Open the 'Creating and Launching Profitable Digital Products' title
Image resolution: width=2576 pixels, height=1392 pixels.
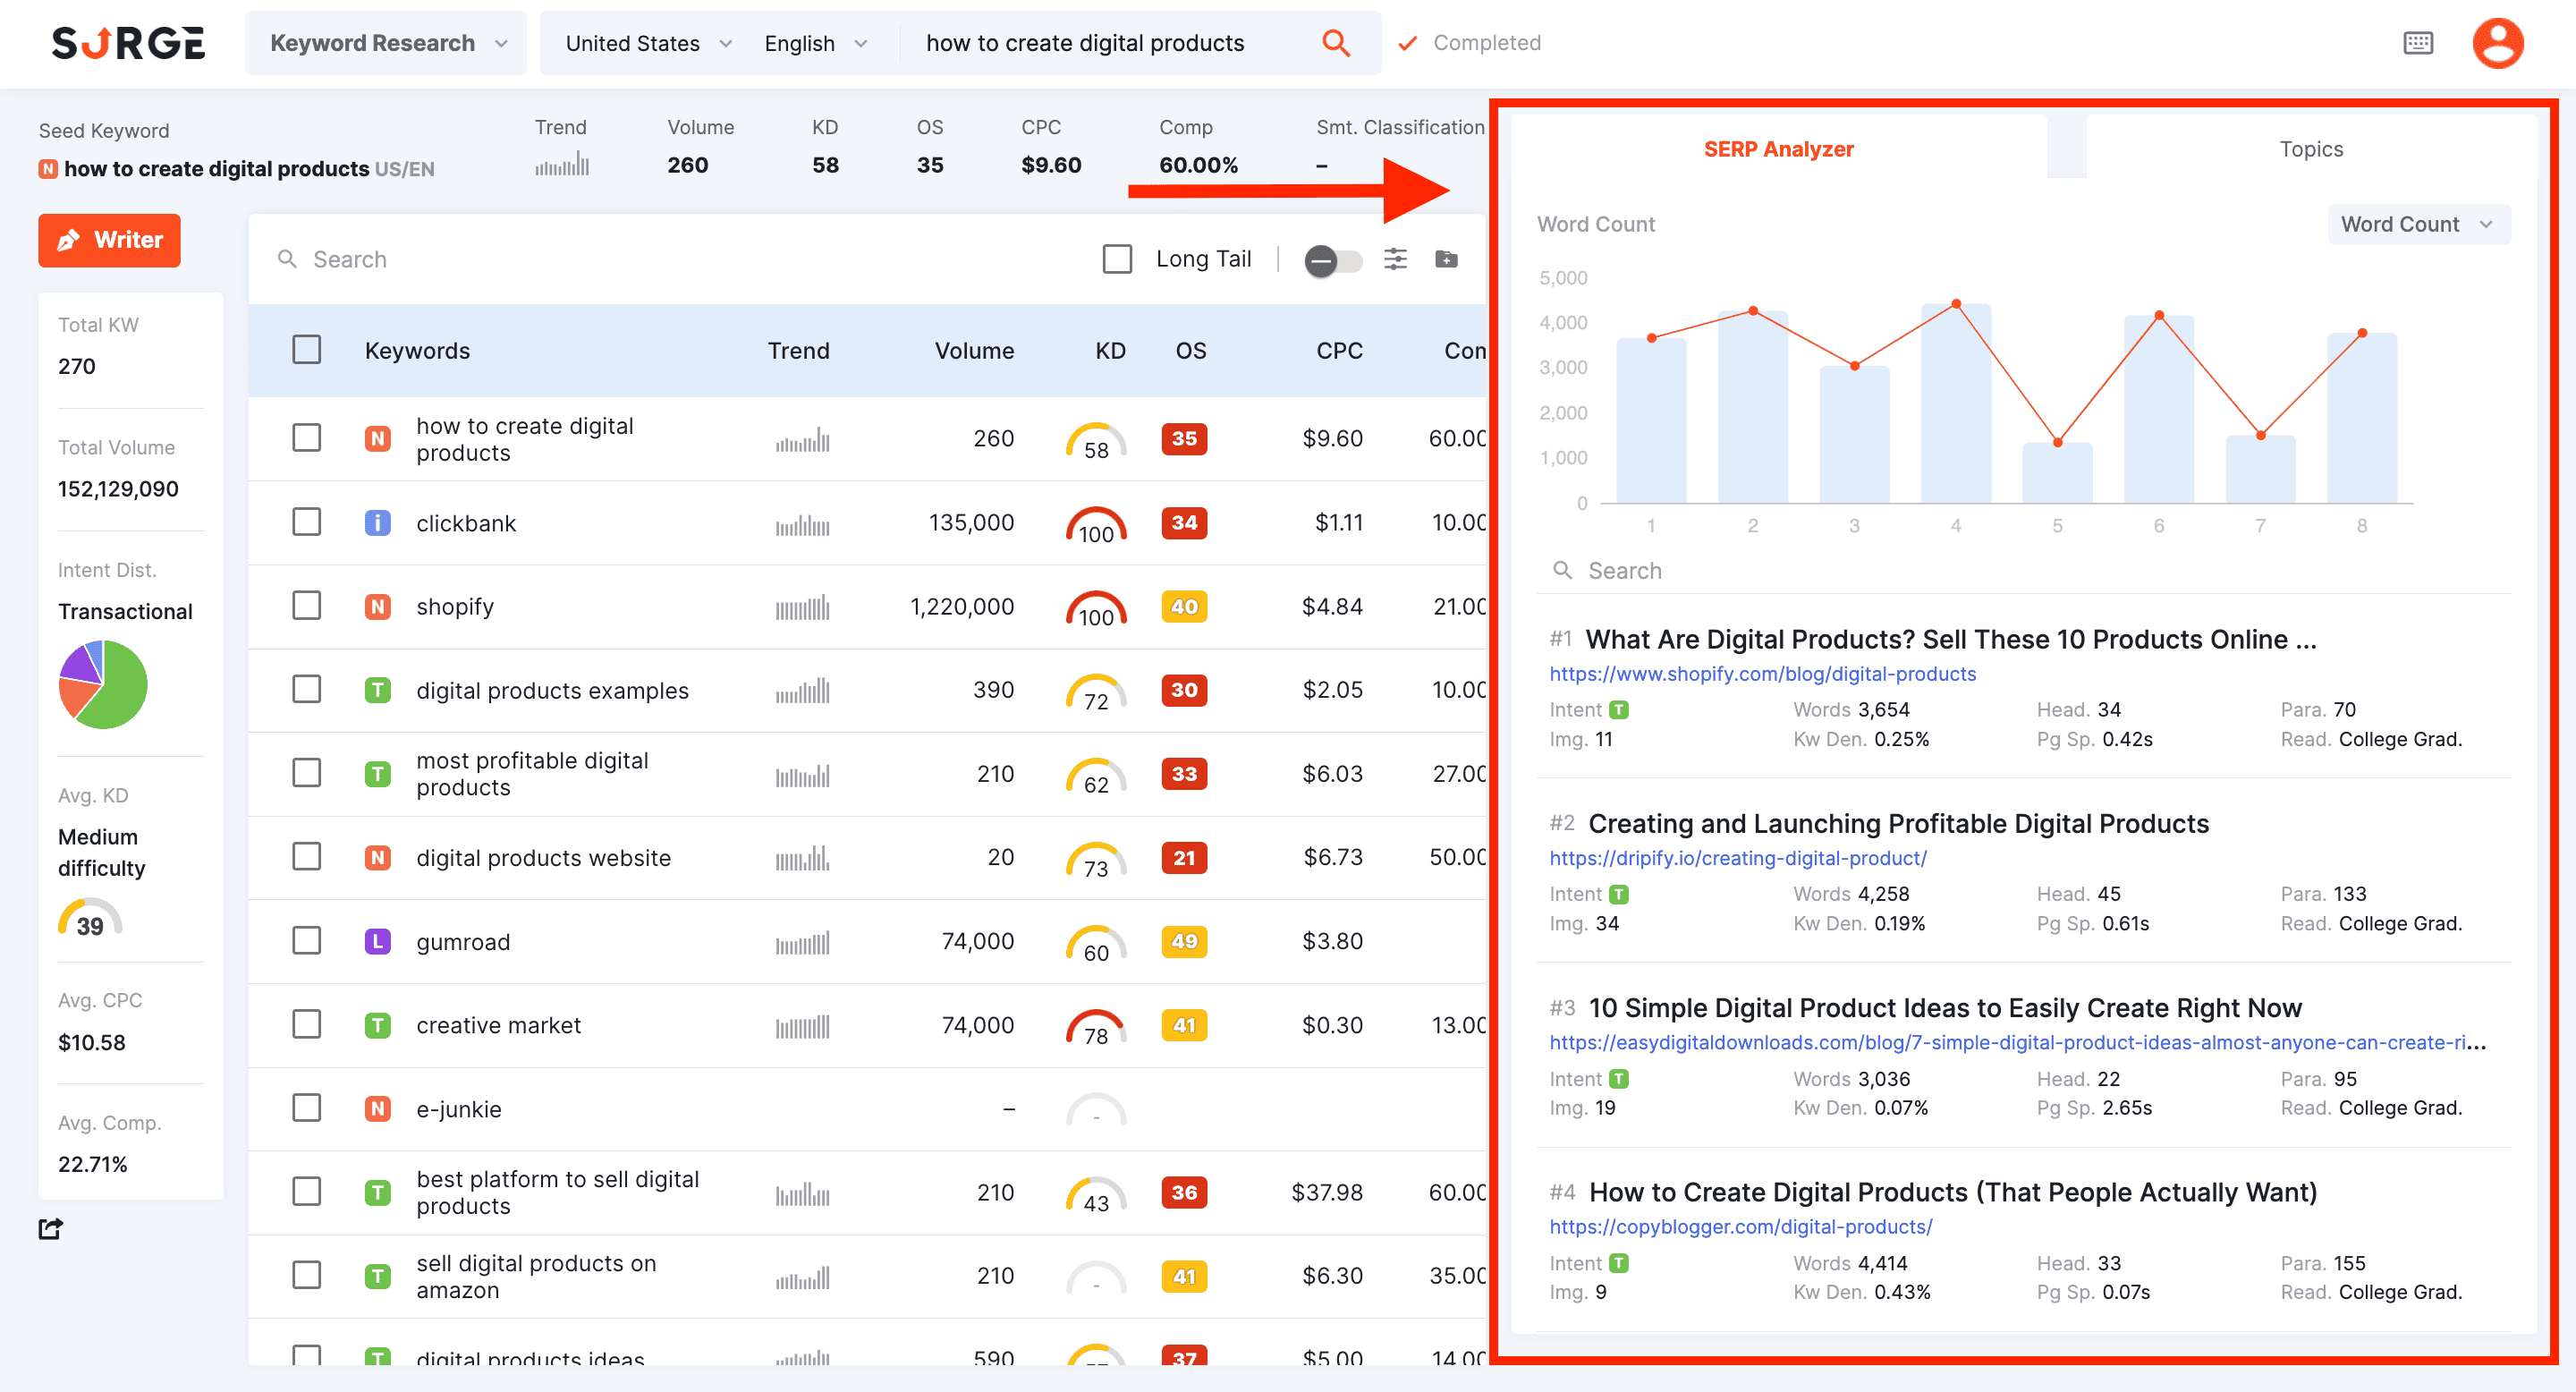pos(1898,823)
